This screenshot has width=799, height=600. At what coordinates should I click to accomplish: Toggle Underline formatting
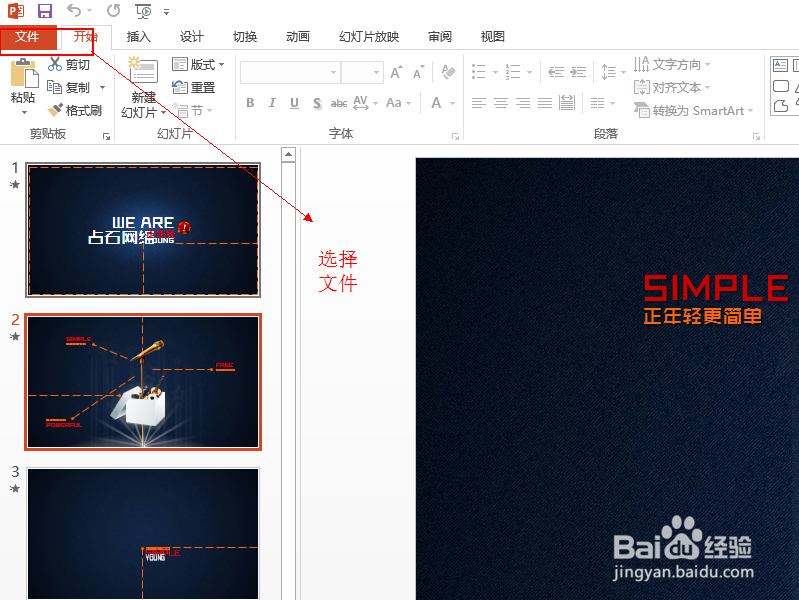pos(294,103)
